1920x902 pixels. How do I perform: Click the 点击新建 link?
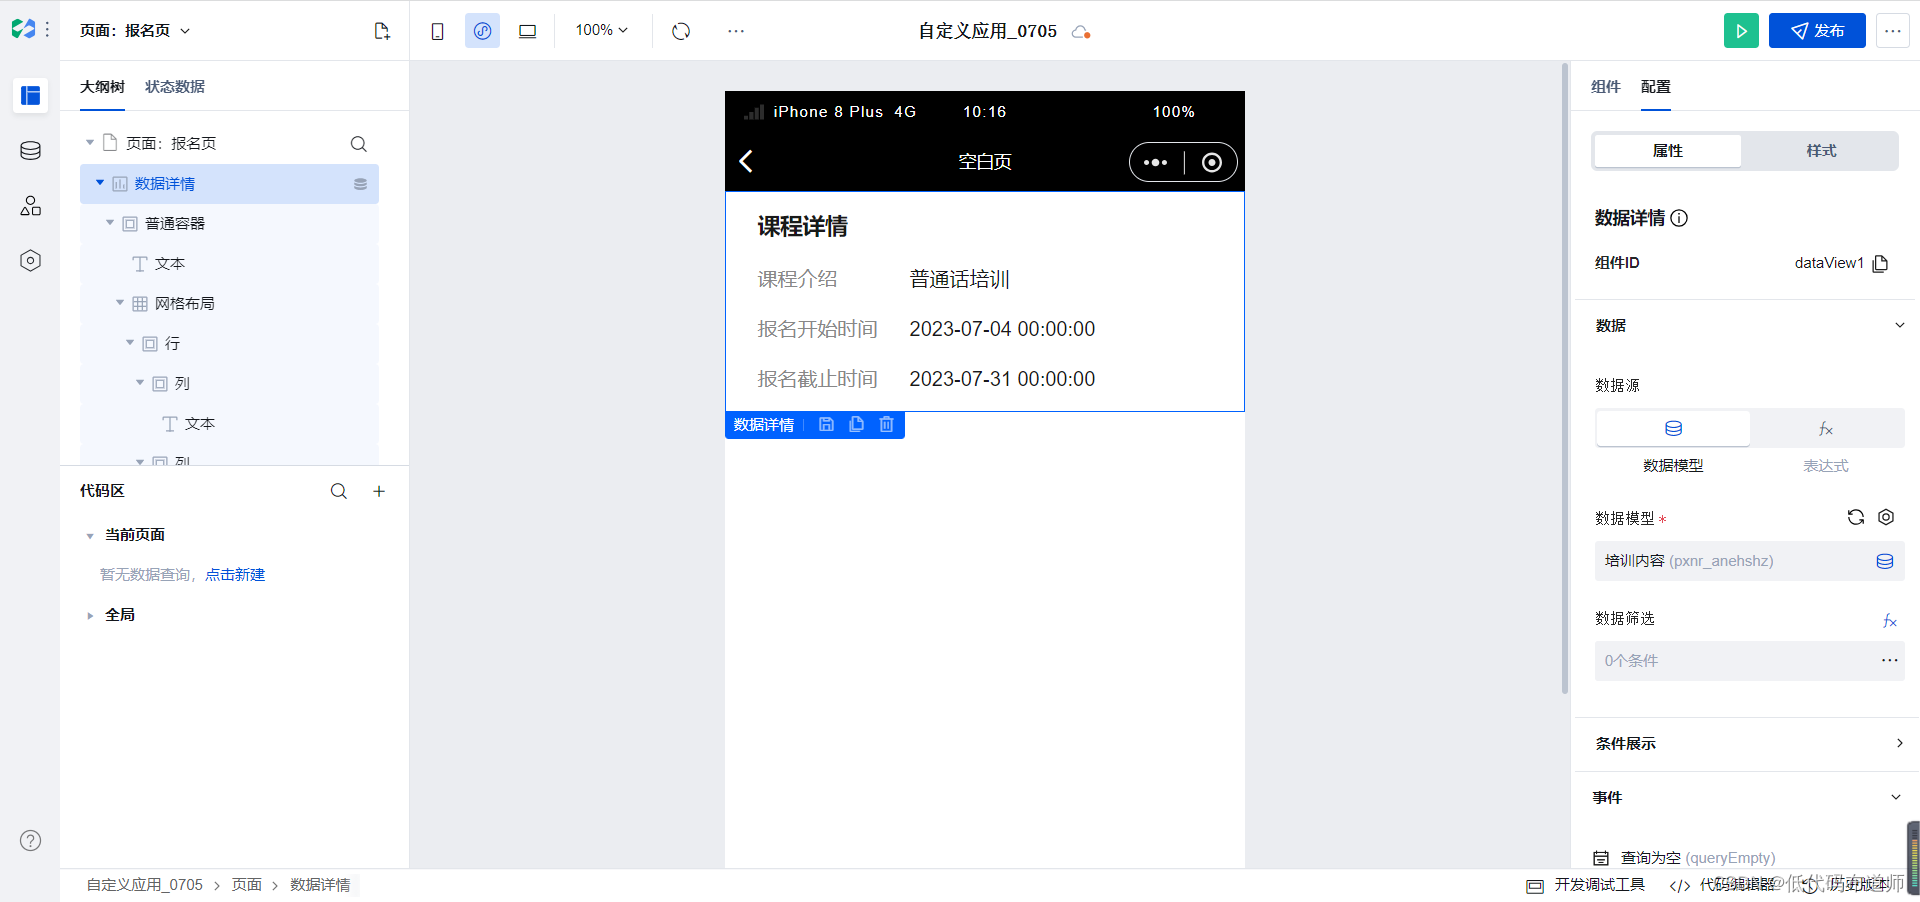coord(235,575)
